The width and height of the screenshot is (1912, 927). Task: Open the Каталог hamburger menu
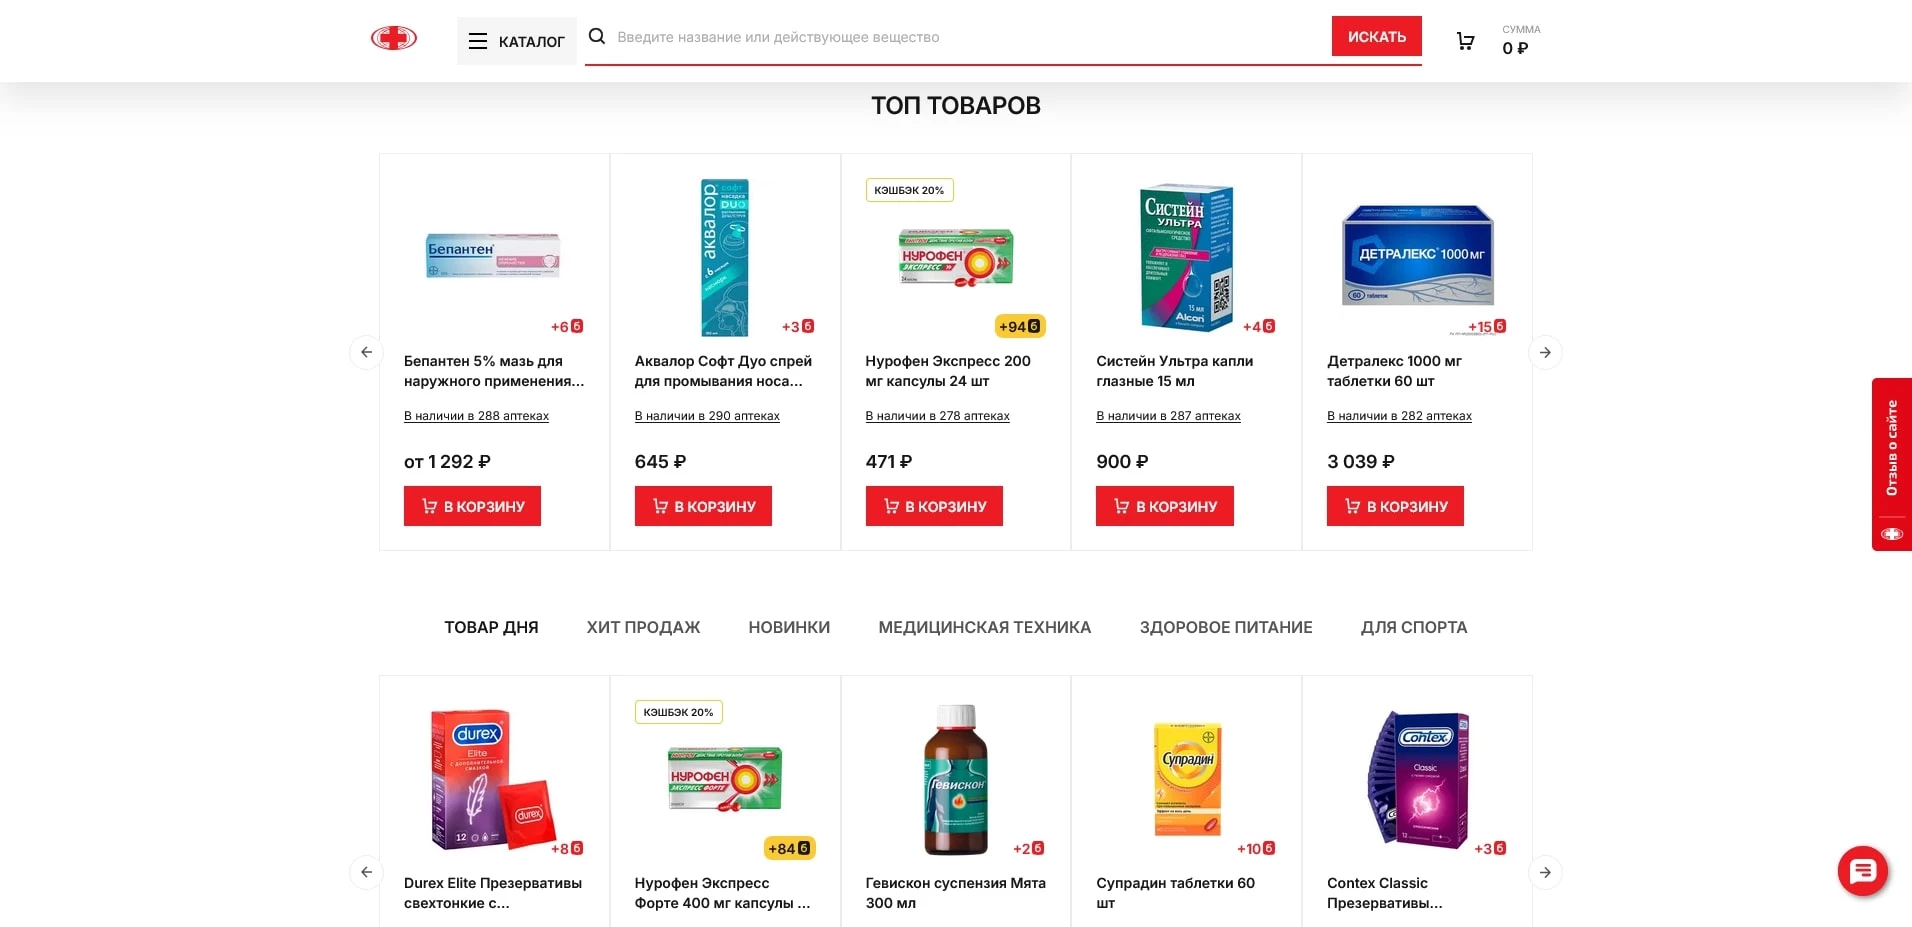coord(517,41)
